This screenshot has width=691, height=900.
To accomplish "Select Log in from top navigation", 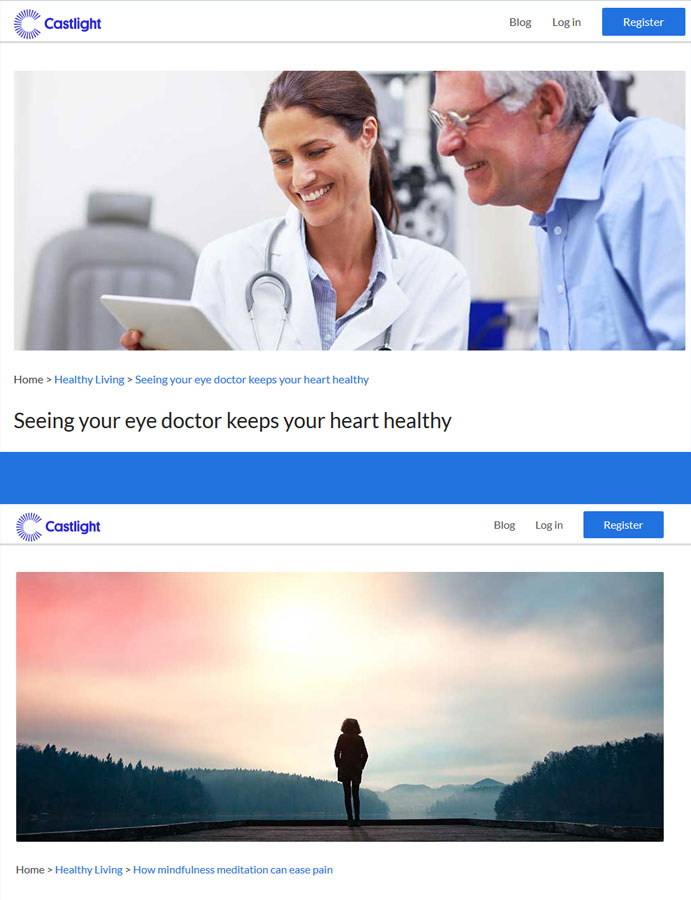I will pos(566,22).
